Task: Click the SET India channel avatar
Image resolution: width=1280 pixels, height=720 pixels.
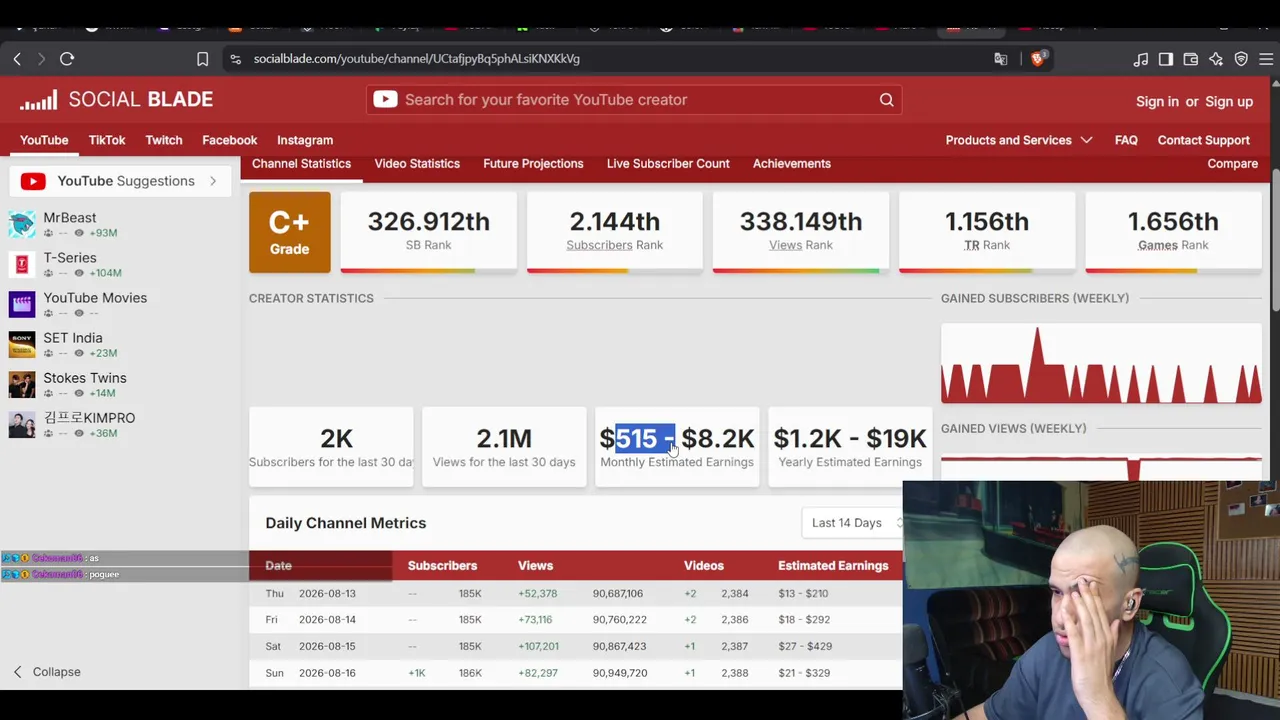Action: pyautogui.click(x=22, y=344)
